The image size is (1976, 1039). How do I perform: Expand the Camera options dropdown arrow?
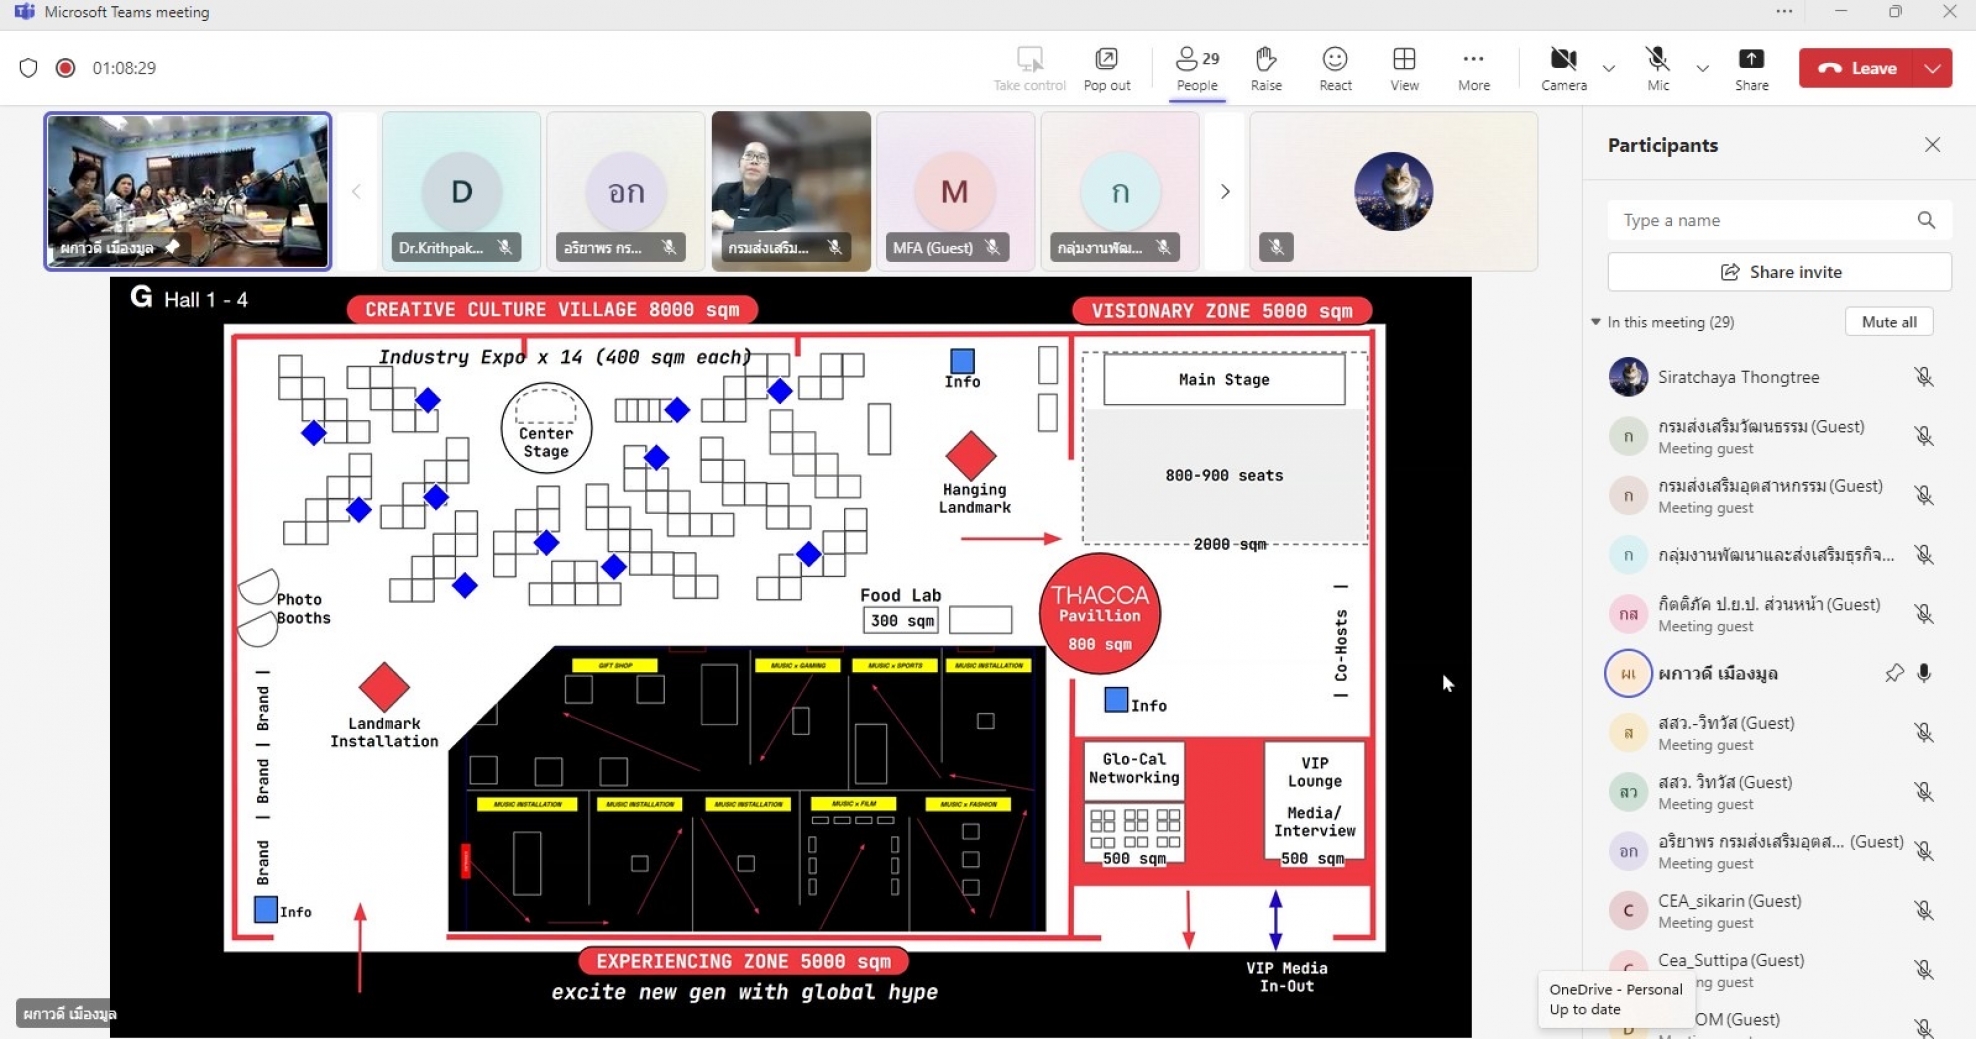pyautogui.click(x=1608, y=69)
